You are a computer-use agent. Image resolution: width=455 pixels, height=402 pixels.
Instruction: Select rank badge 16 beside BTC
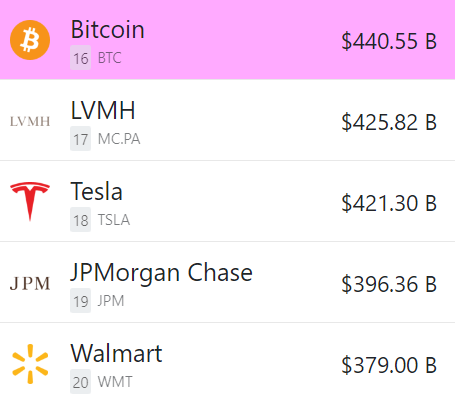(x=80, y=58)
